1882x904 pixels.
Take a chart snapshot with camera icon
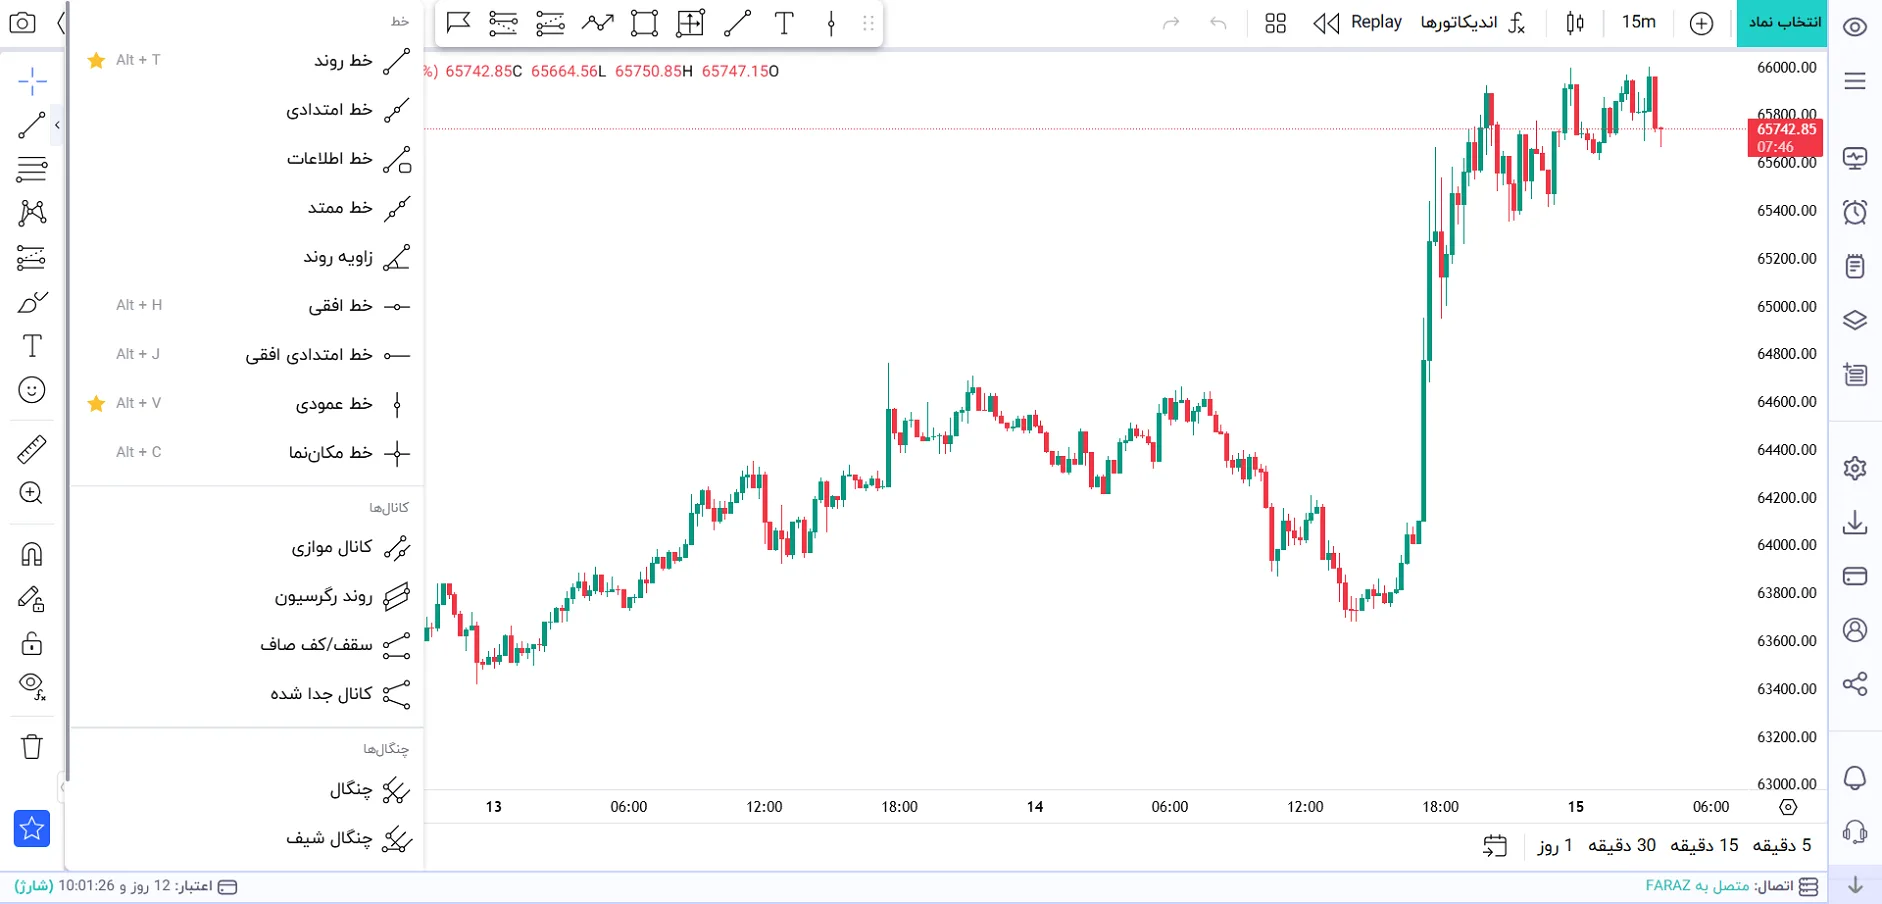22,22
